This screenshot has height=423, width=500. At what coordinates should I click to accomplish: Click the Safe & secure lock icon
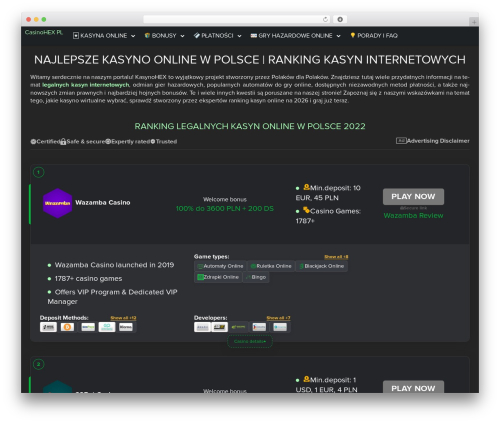(x=63, y=142)
